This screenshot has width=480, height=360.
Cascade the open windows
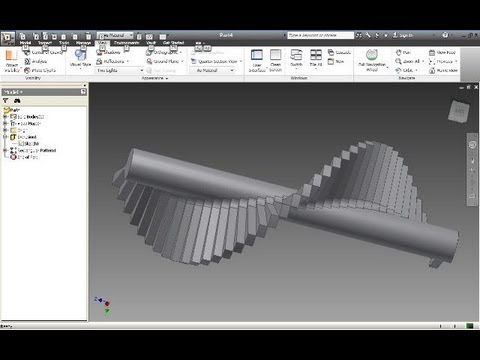click(x=339, y=52)
